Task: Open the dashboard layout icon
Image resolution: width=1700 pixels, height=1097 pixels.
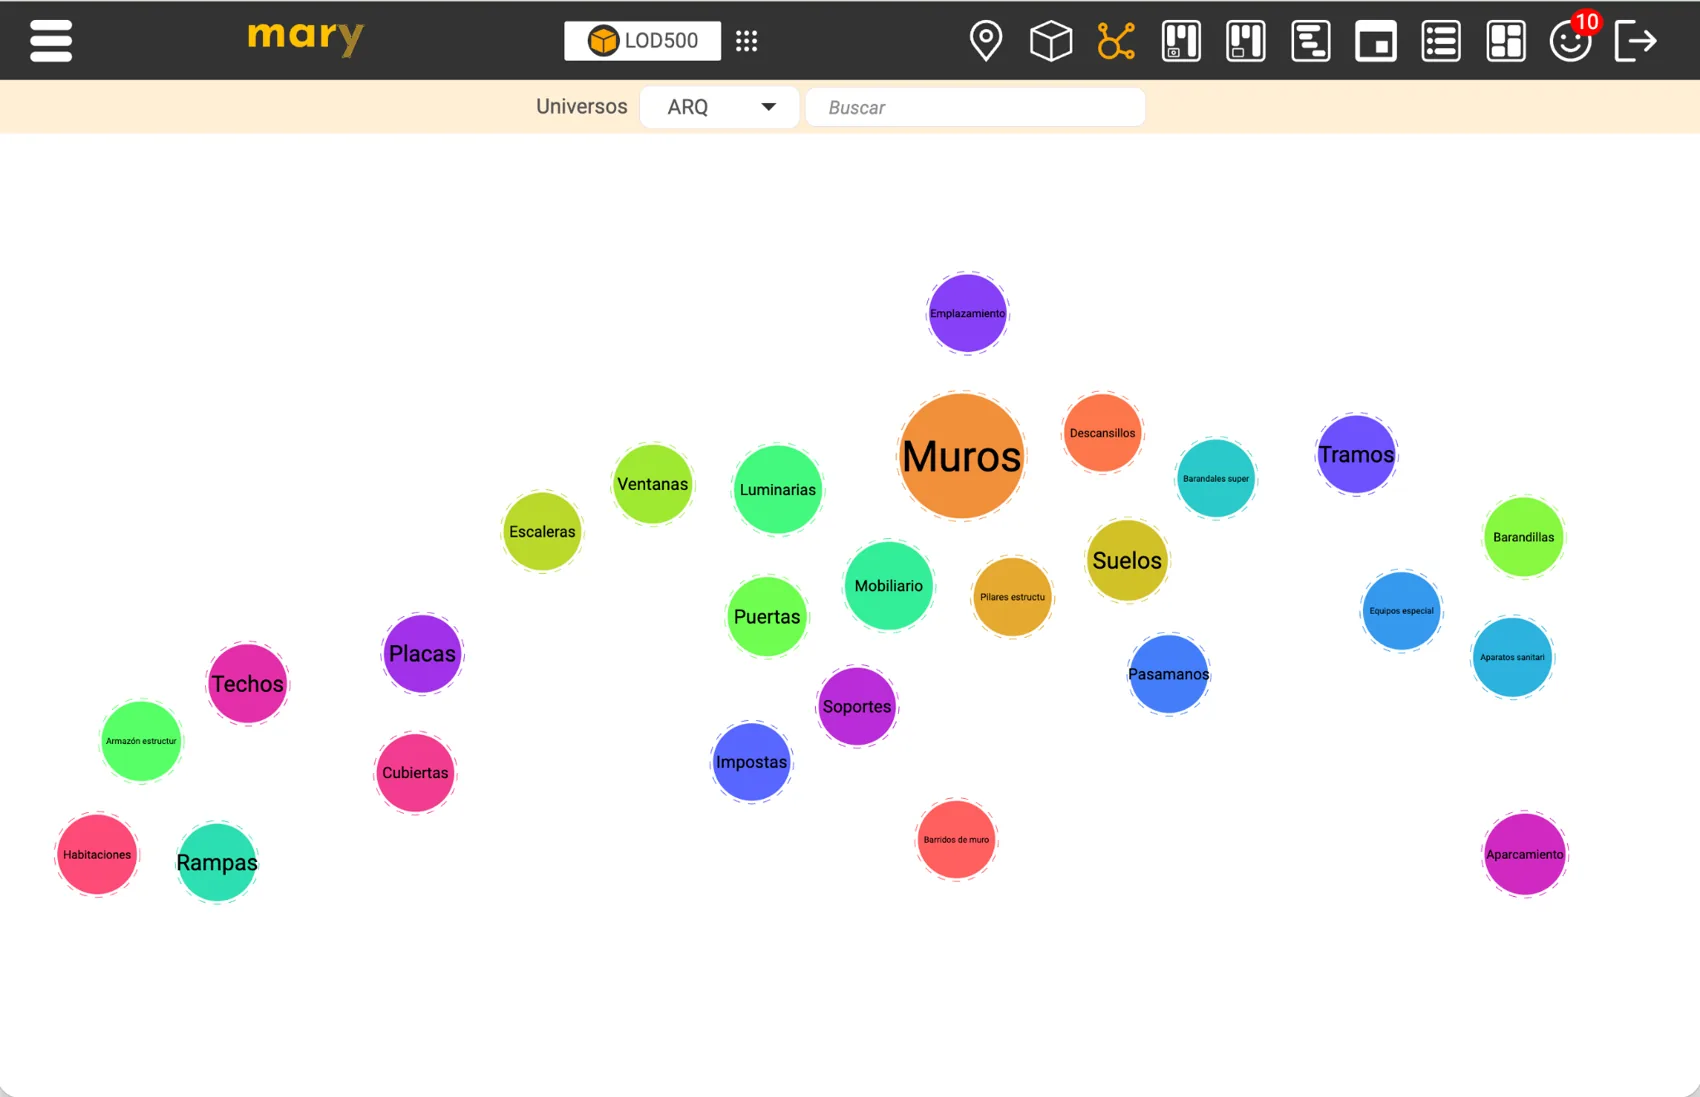Action: (x=1506, y=41)
